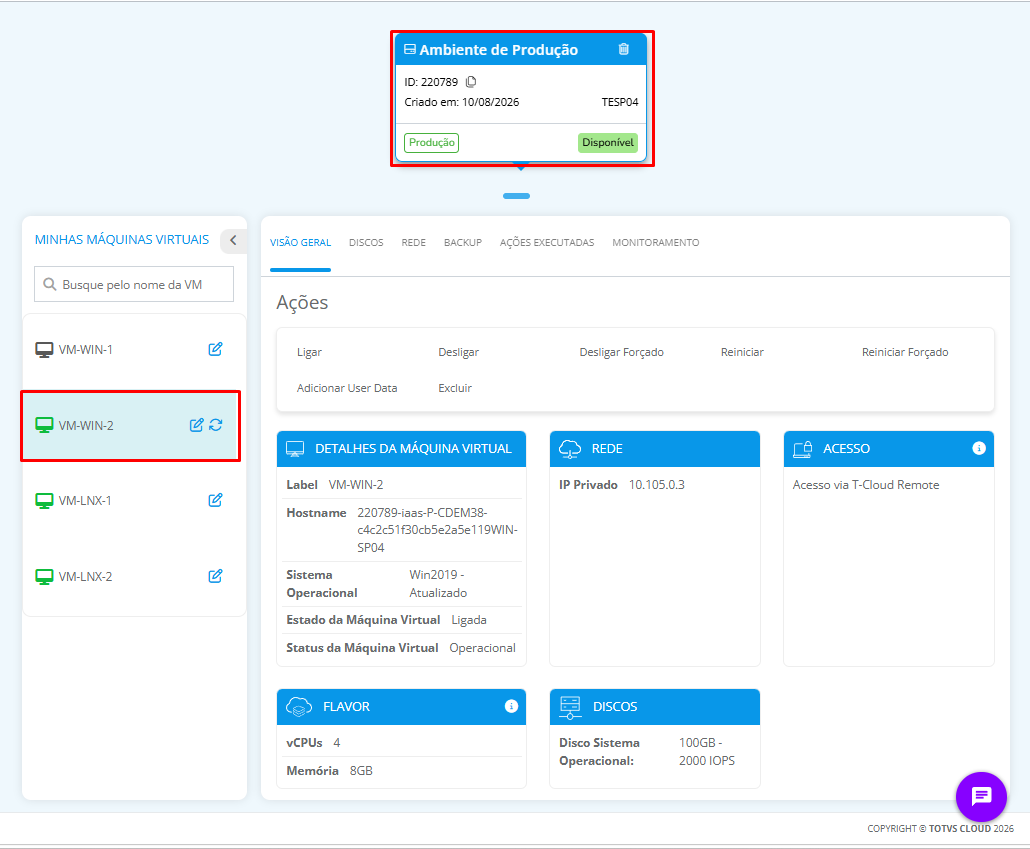Image resolution: width=1030 pixels, height=849 pixels.
Task: Click the Ligada machine state value
Action: [x=469, y=620]
